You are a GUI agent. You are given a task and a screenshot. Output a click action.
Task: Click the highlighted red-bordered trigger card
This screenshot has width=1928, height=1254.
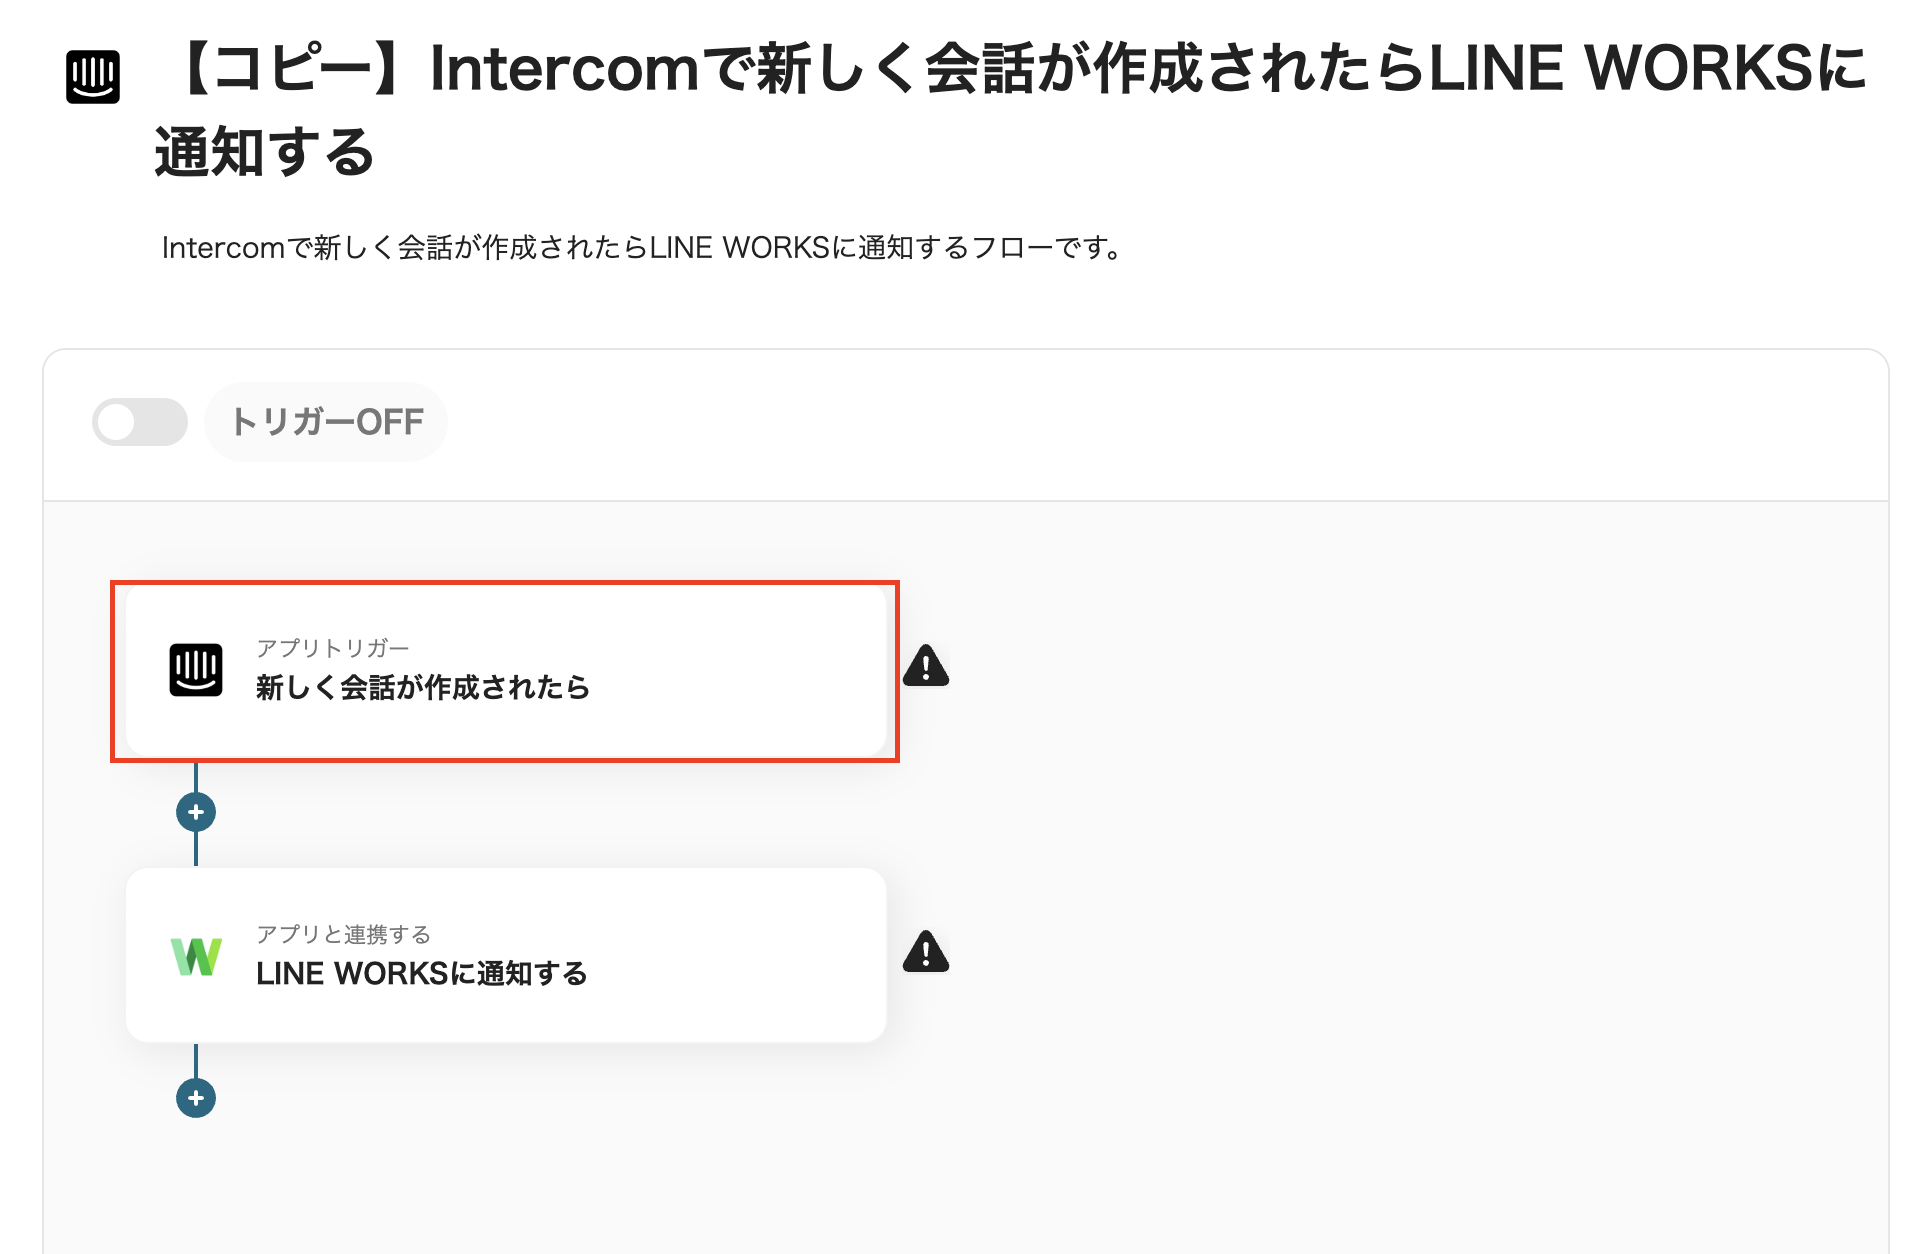pyautogui.click(x=505, y=670)
